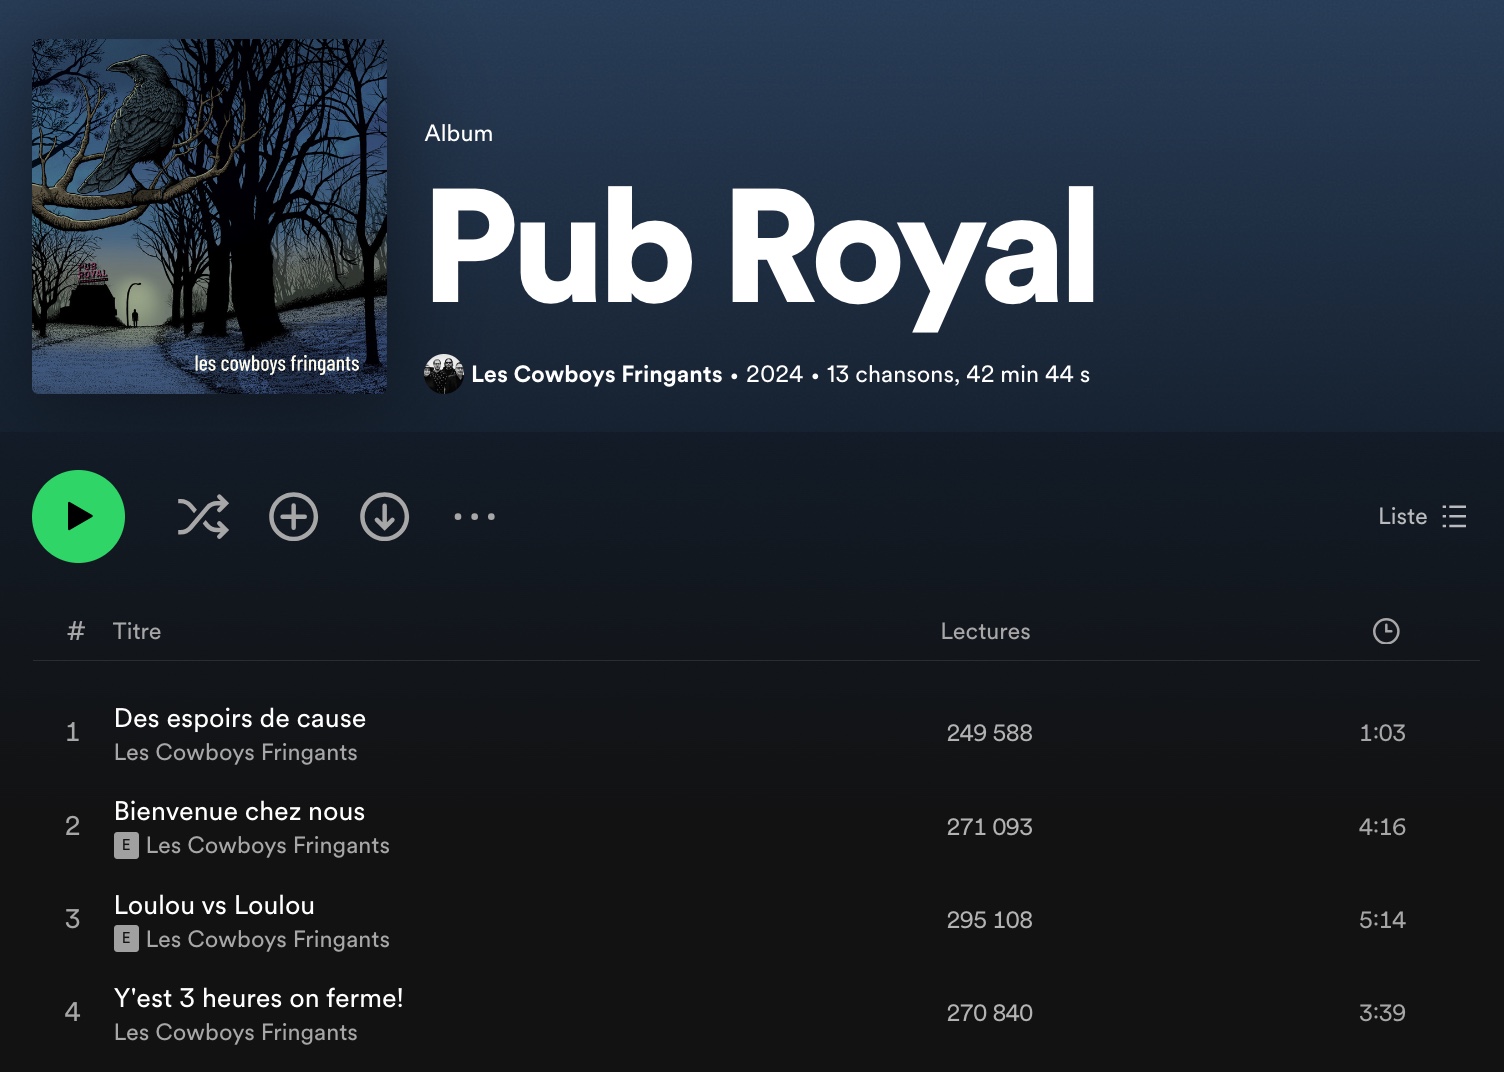This screenshot has height=1072, width=1504.
Task: Click the artist avatar beside the band name
Action: (444, 374)
